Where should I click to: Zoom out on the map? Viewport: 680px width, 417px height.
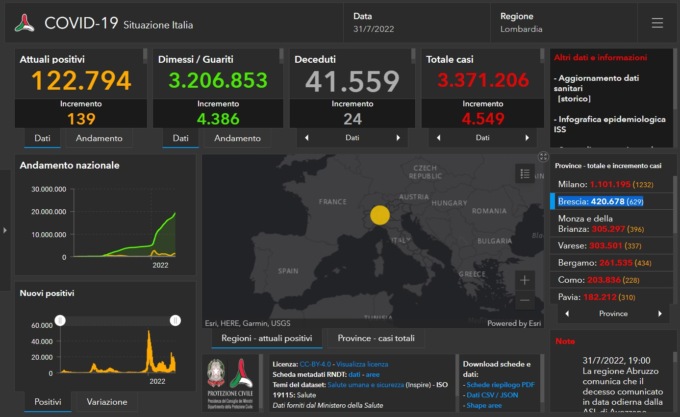[x=525, y=300]
